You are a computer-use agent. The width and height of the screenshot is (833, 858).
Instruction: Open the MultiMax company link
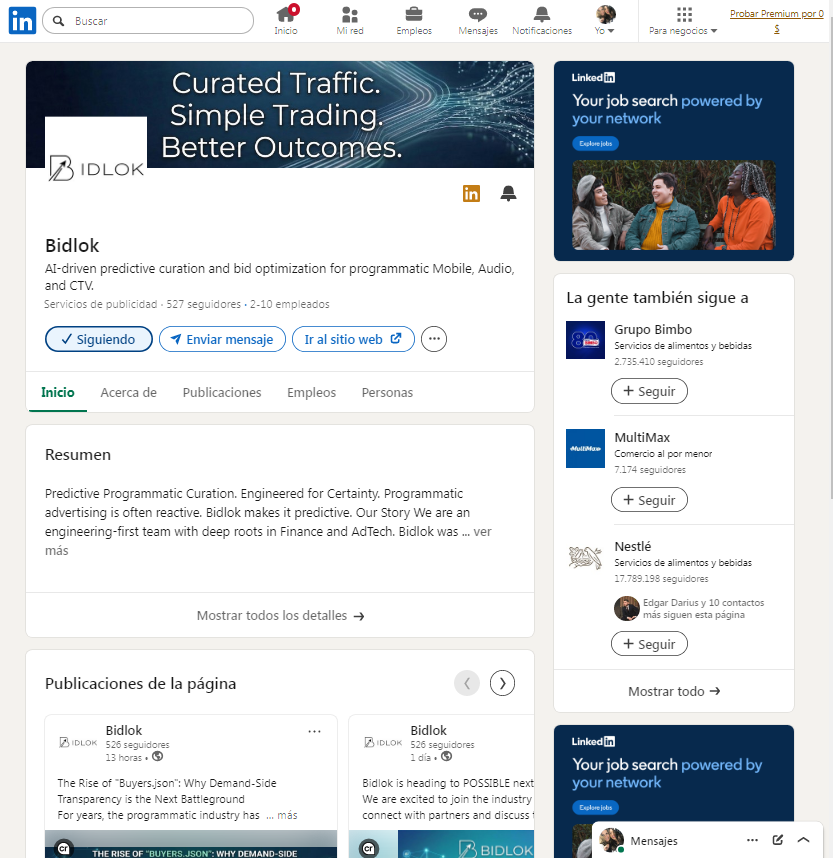tap(642, 438)
